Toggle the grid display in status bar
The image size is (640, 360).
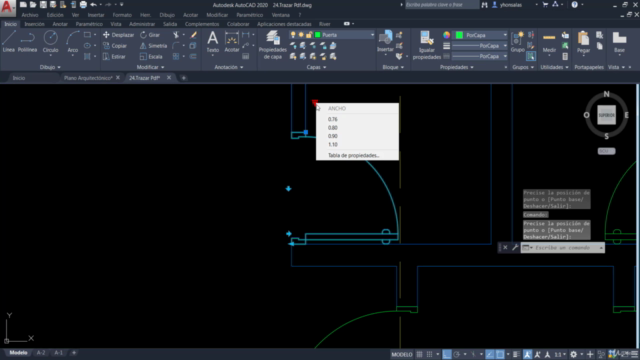click(419, 354)
